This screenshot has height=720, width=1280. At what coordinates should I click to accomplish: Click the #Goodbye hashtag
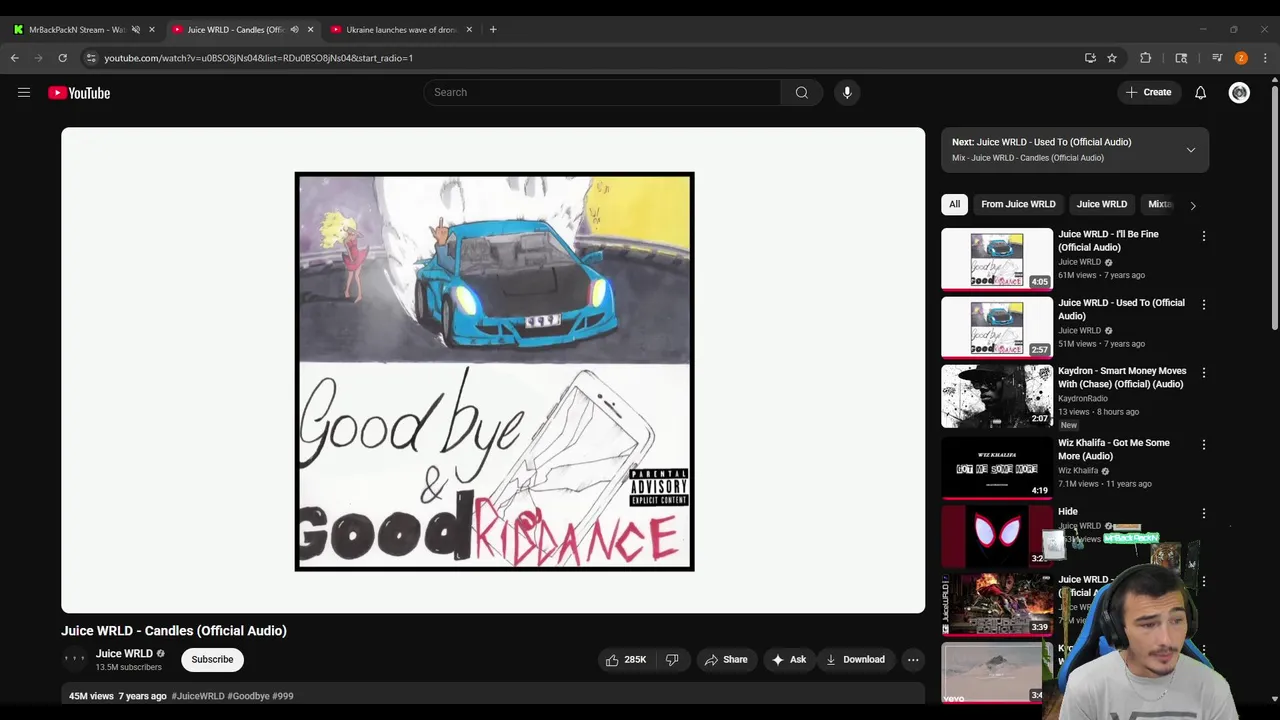pyautogui.click(x=248, y=696)
